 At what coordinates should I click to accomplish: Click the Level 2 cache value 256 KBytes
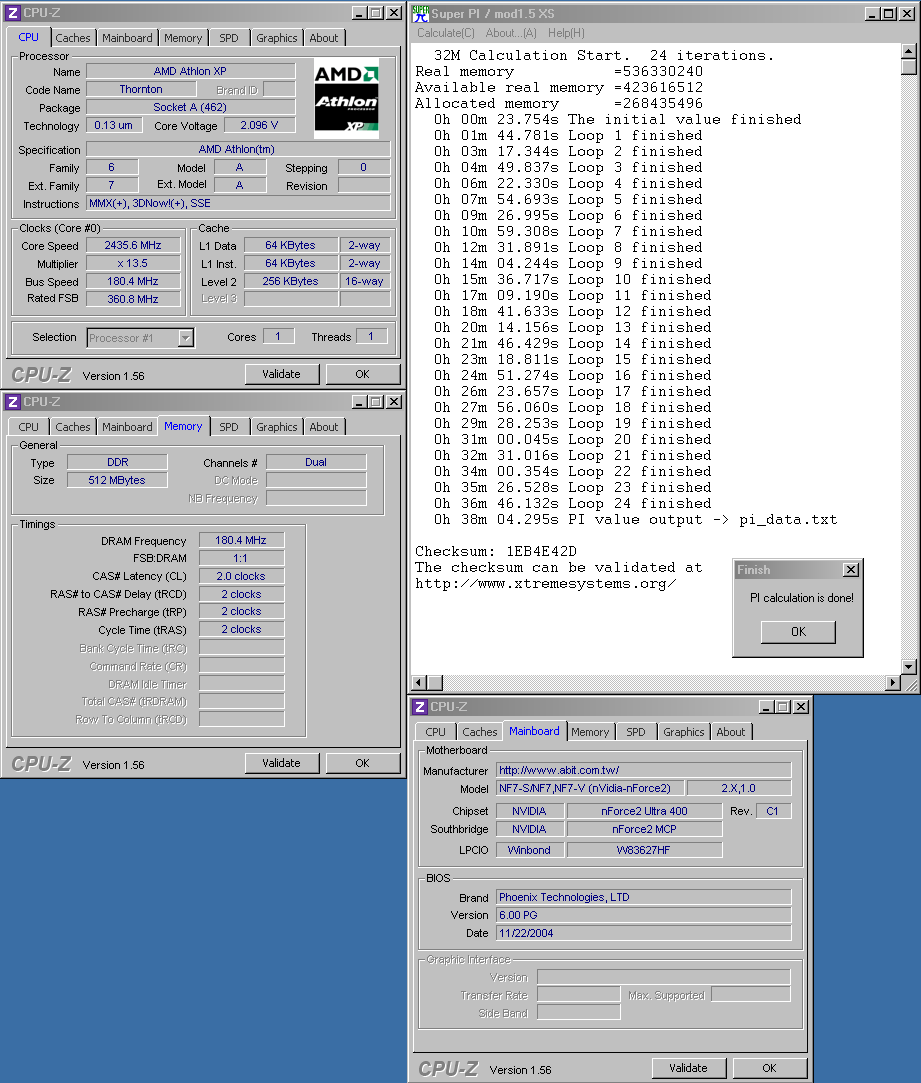(x=290, y=281)
